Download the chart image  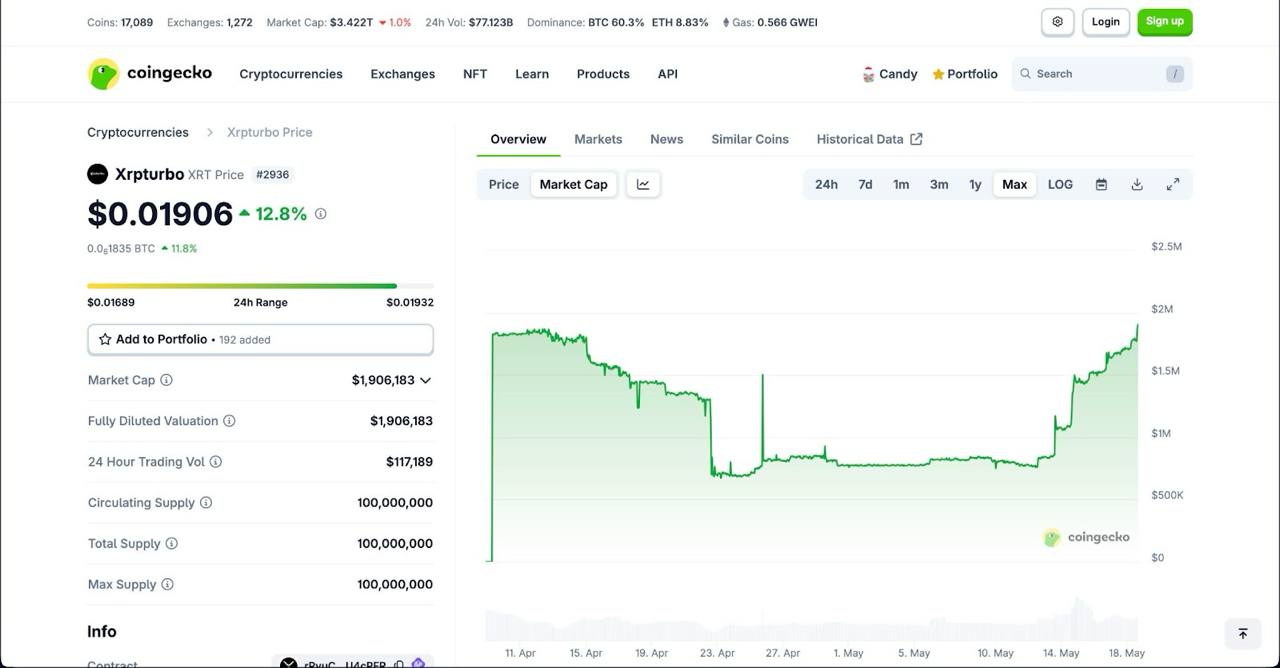(x=1136, y=184)
